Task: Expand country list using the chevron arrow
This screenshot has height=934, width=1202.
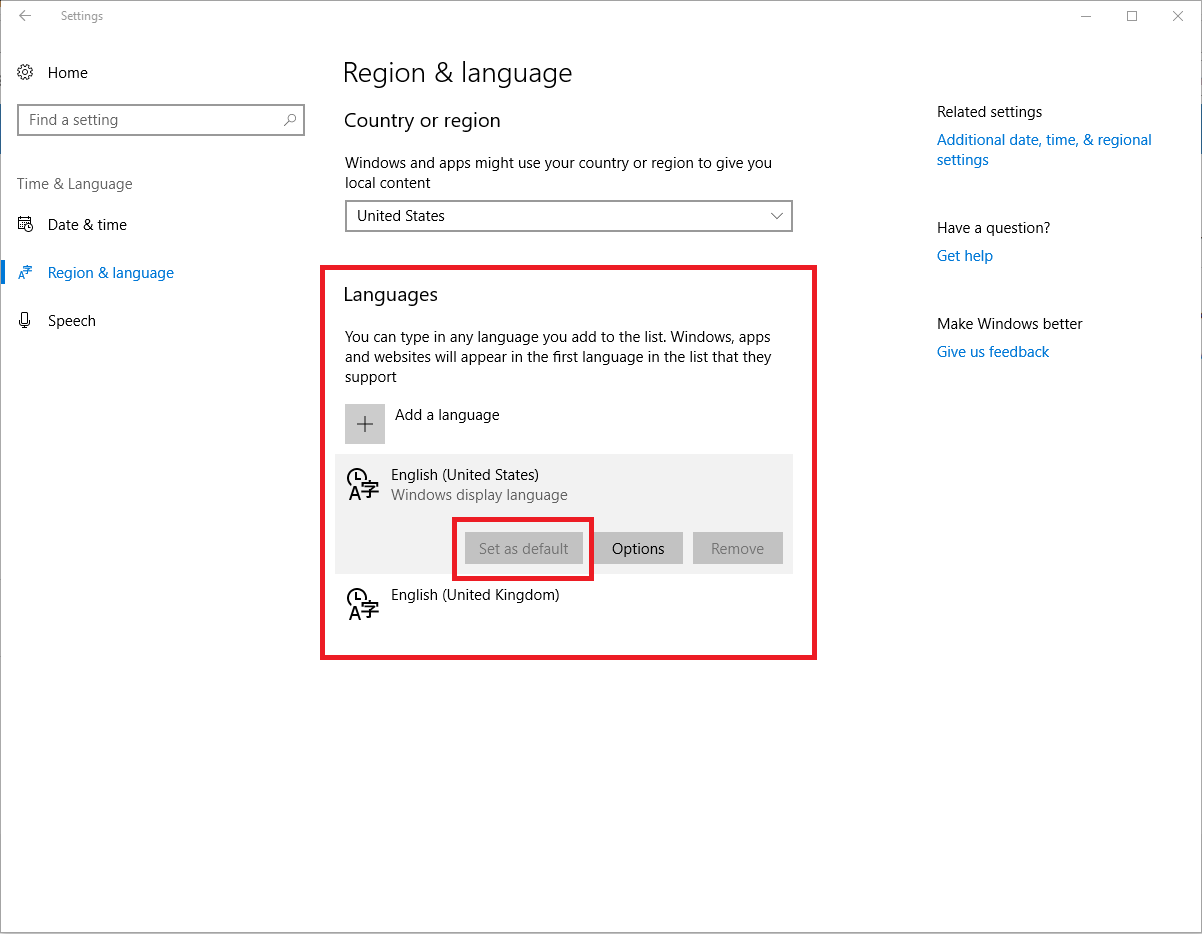Action: pos(777,216)
